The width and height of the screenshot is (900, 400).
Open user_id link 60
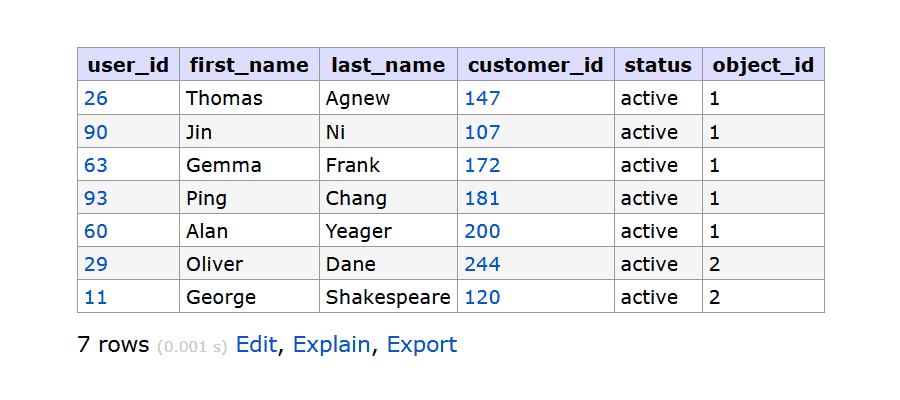tap(95, 231)
